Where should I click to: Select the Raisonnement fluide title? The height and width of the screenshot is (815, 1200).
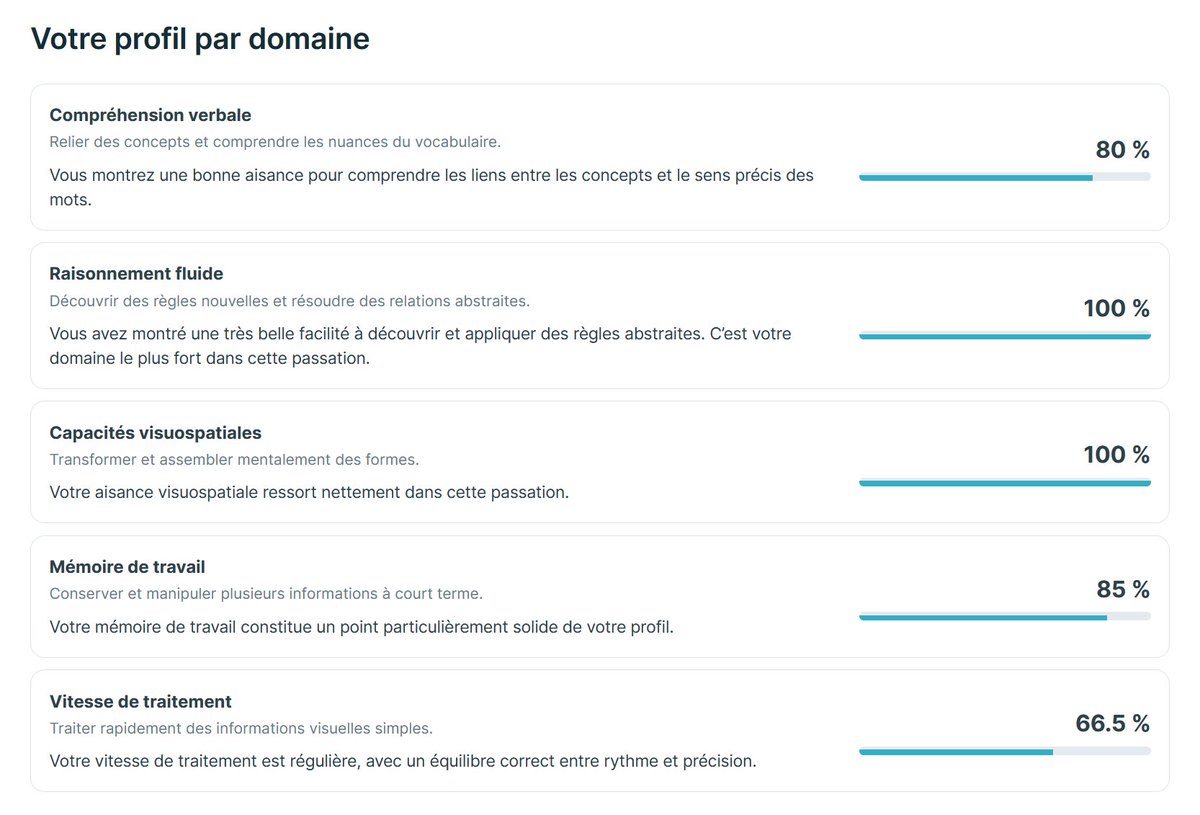point(136,274)
